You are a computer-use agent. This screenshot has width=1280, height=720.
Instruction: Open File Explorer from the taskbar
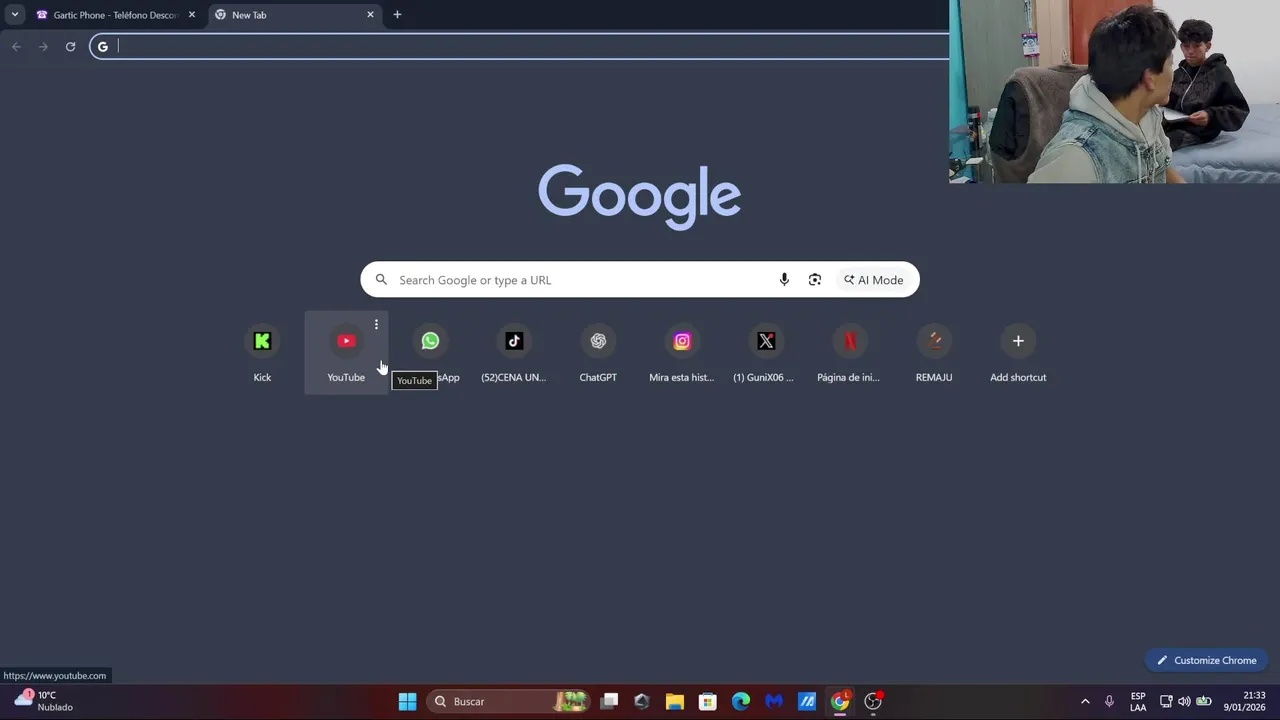coord(675,701)
